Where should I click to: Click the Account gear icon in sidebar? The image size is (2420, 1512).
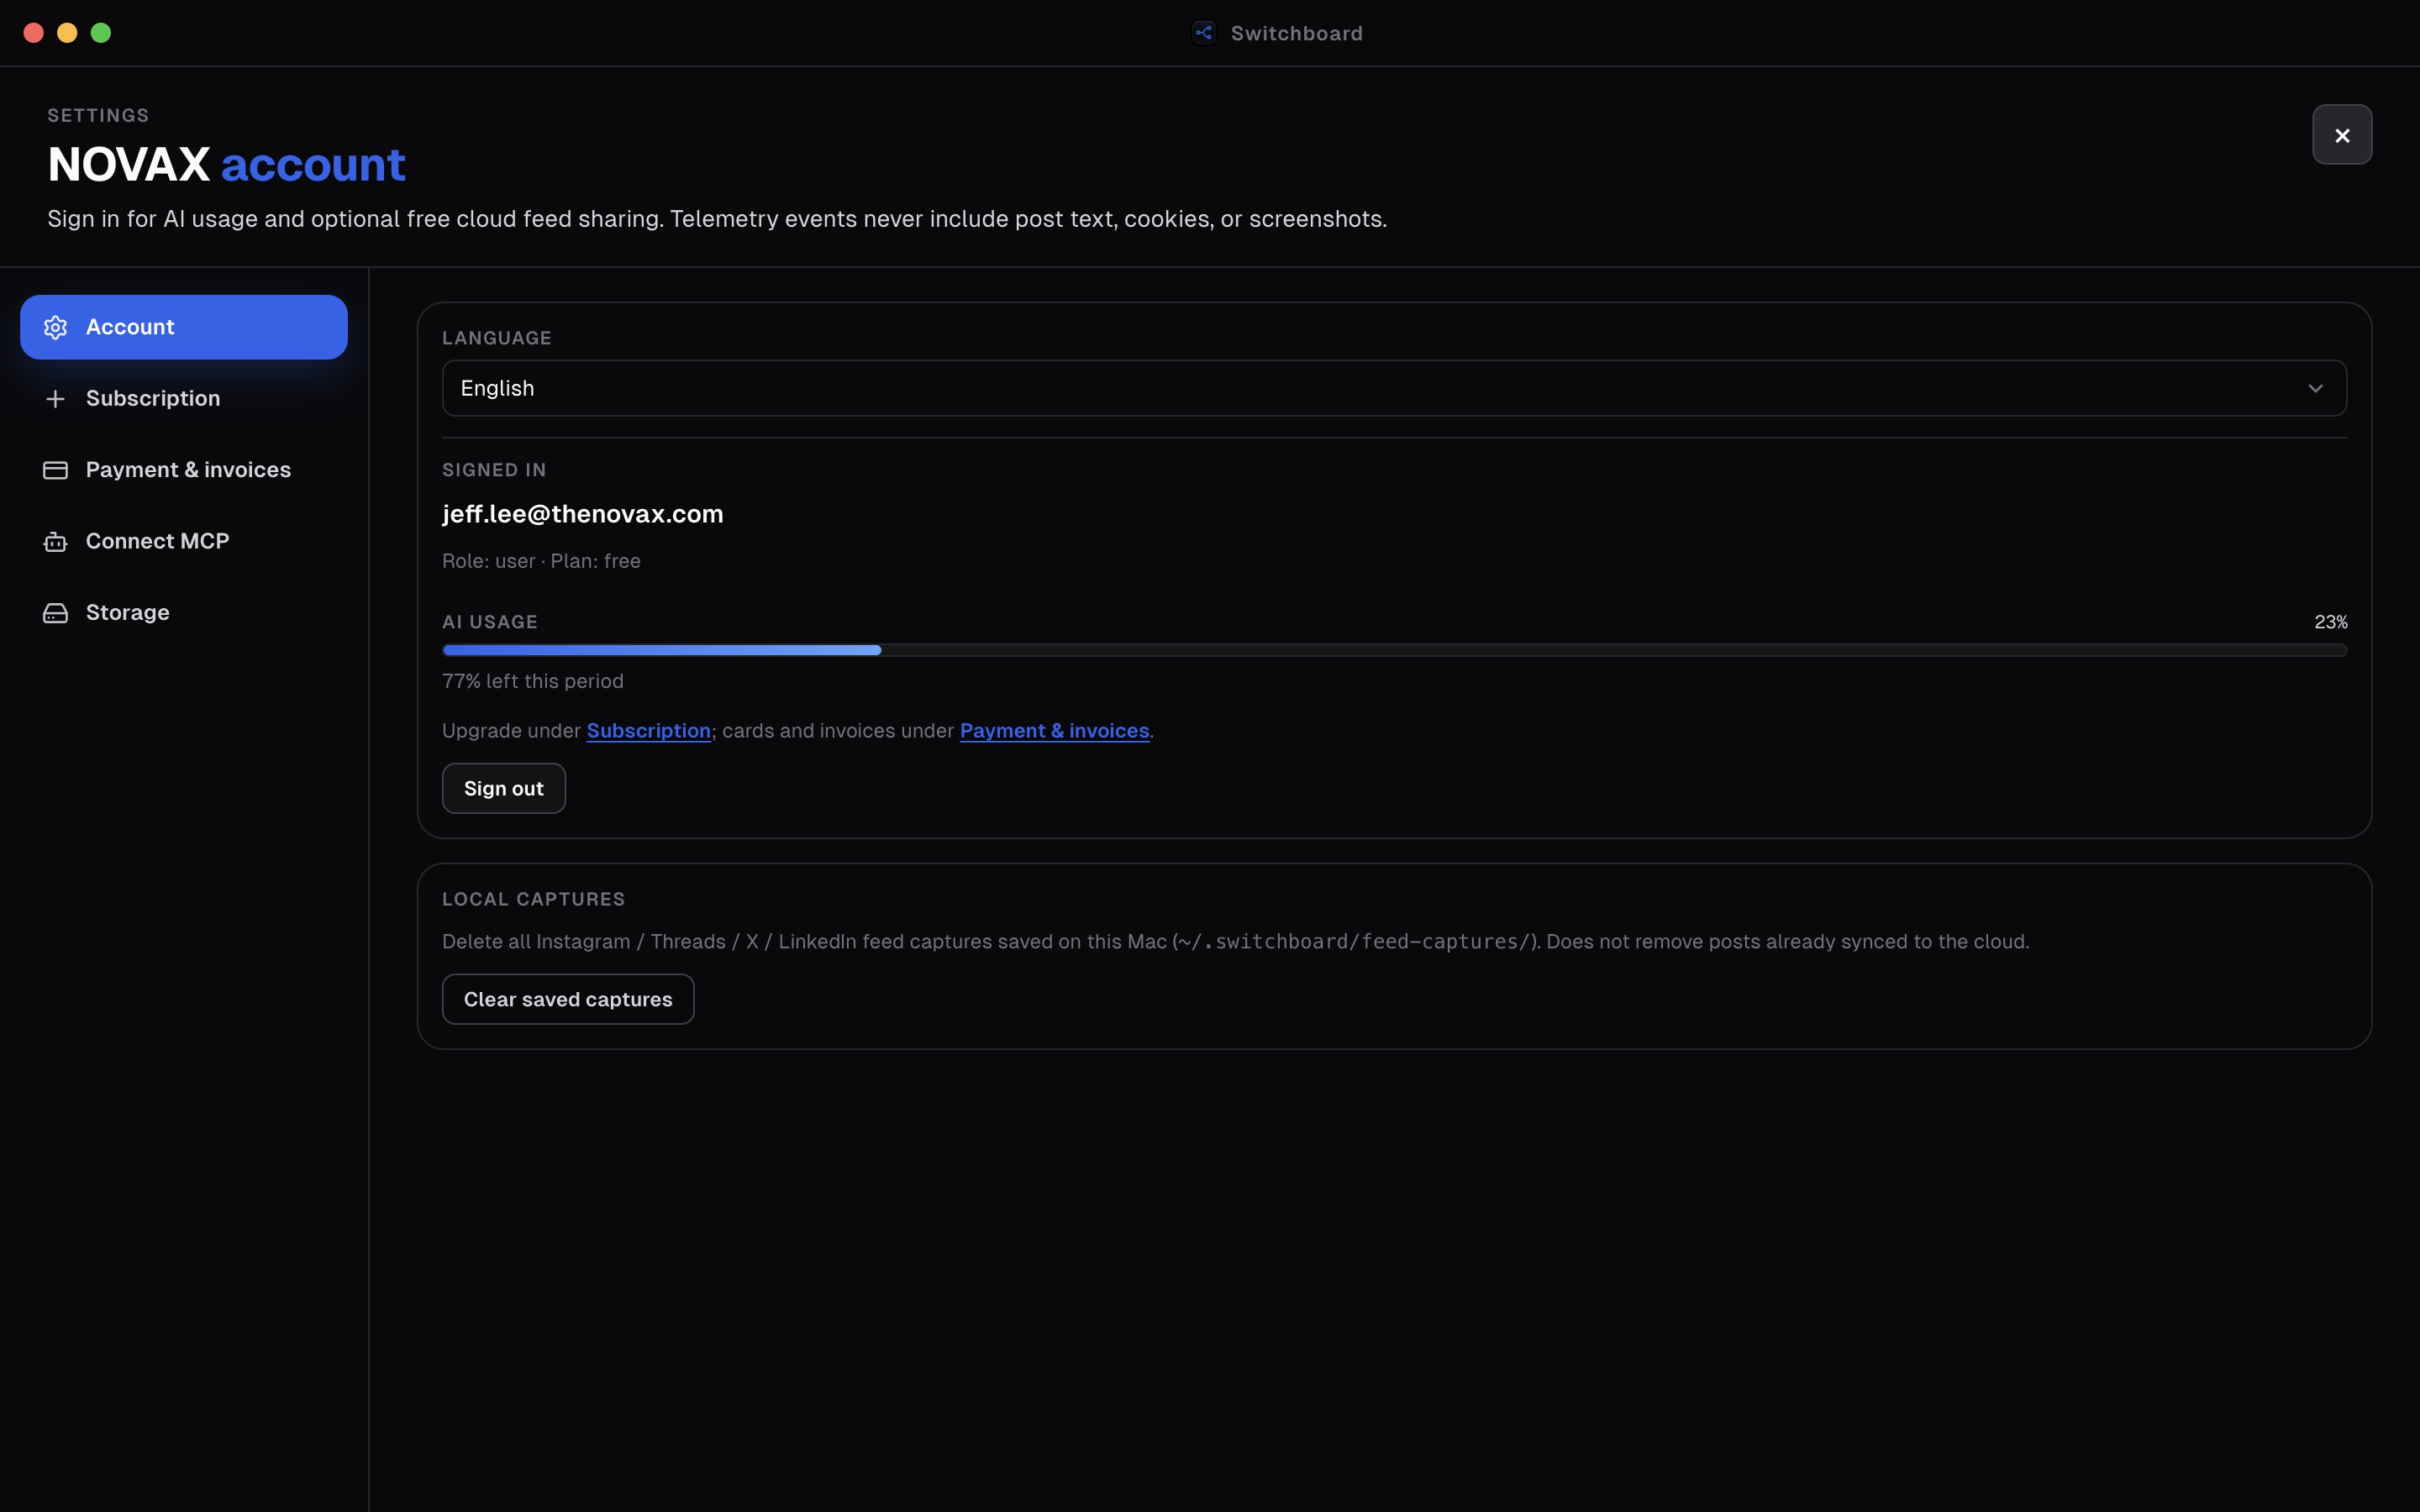(x=55, y=327)
